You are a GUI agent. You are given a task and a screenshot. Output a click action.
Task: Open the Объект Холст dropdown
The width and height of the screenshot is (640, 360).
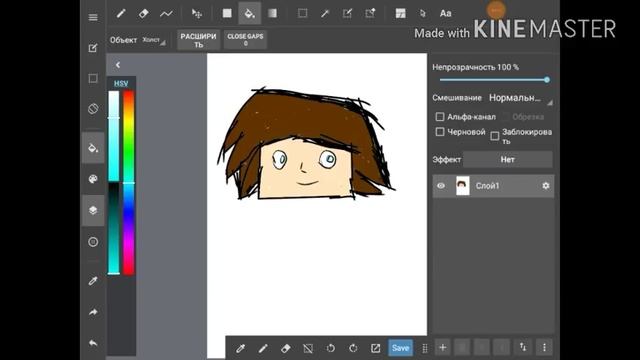click(154, 40)
